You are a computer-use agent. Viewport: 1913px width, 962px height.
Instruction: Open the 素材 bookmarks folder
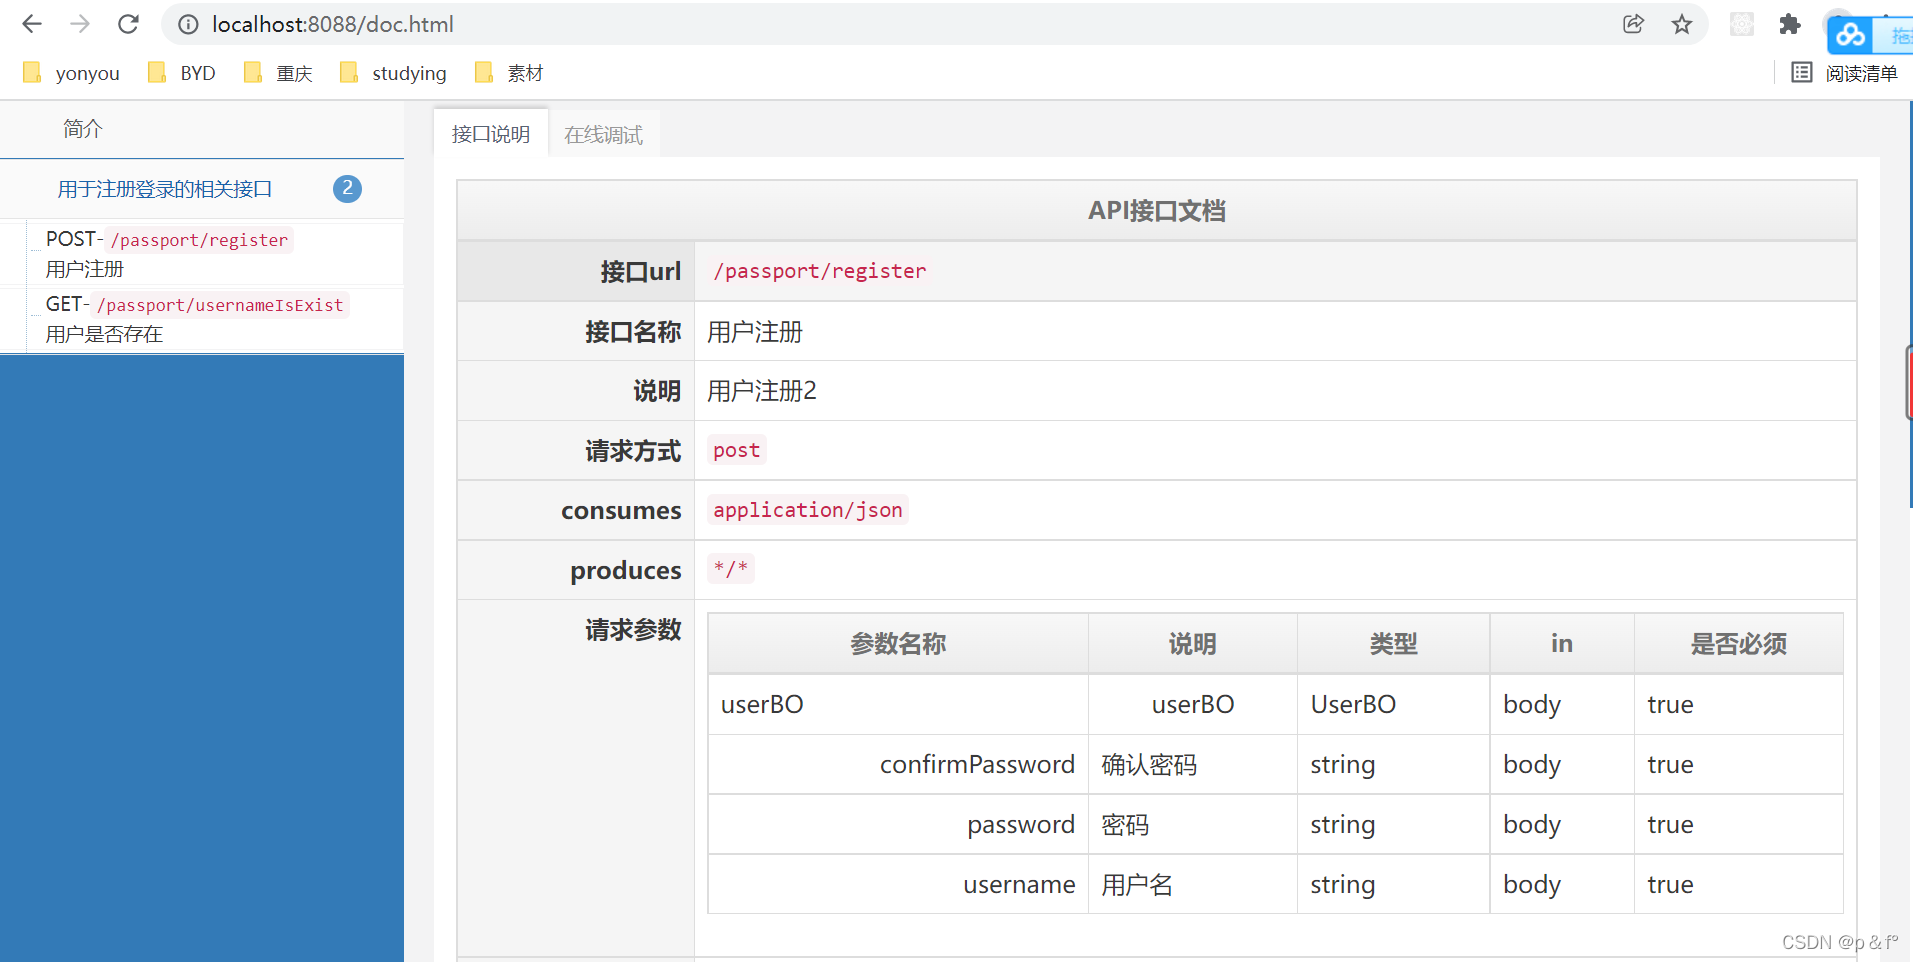point(508,72)
